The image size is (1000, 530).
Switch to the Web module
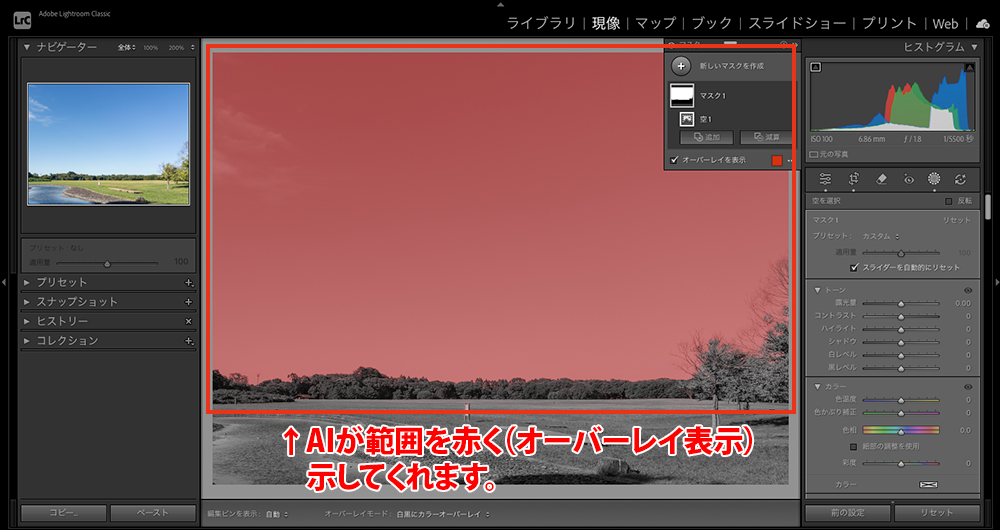click(x=945, y=24)
